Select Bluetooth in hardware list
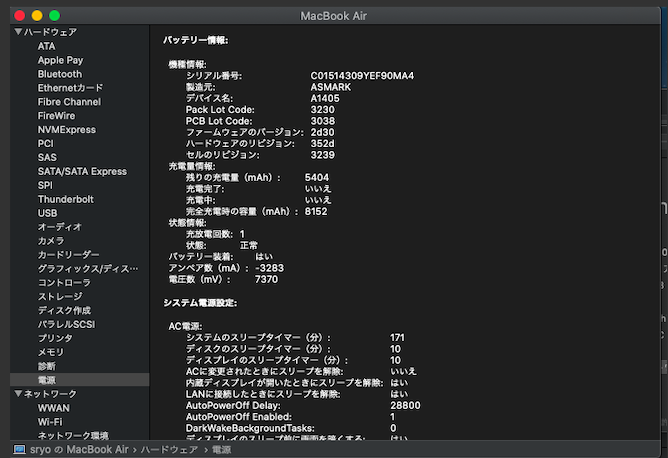Viewport: 668px width, 458px height. [60, 74]
